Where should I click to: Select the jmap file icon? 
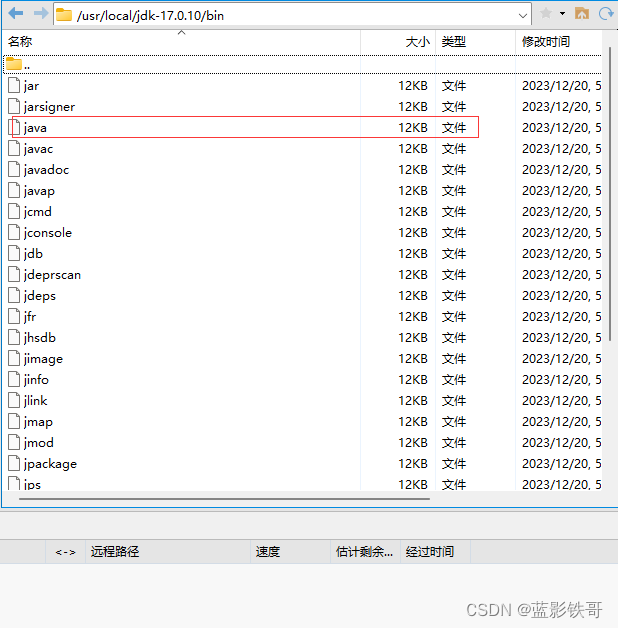point(14,421)
